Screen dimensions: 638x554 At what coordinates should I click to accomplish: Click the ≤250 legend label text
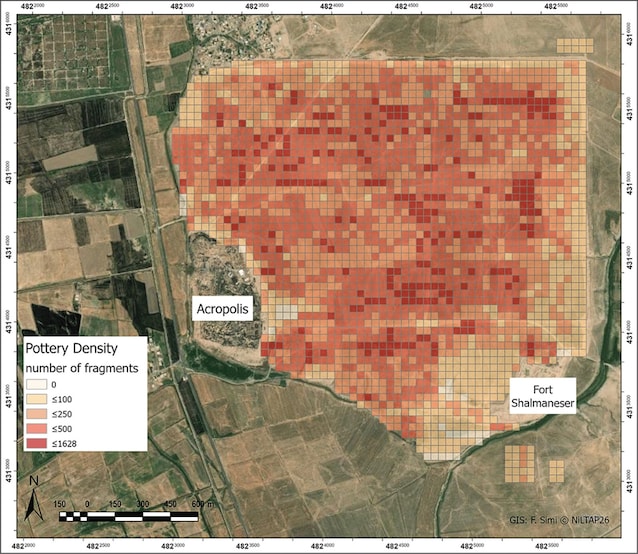click(62, 414)
